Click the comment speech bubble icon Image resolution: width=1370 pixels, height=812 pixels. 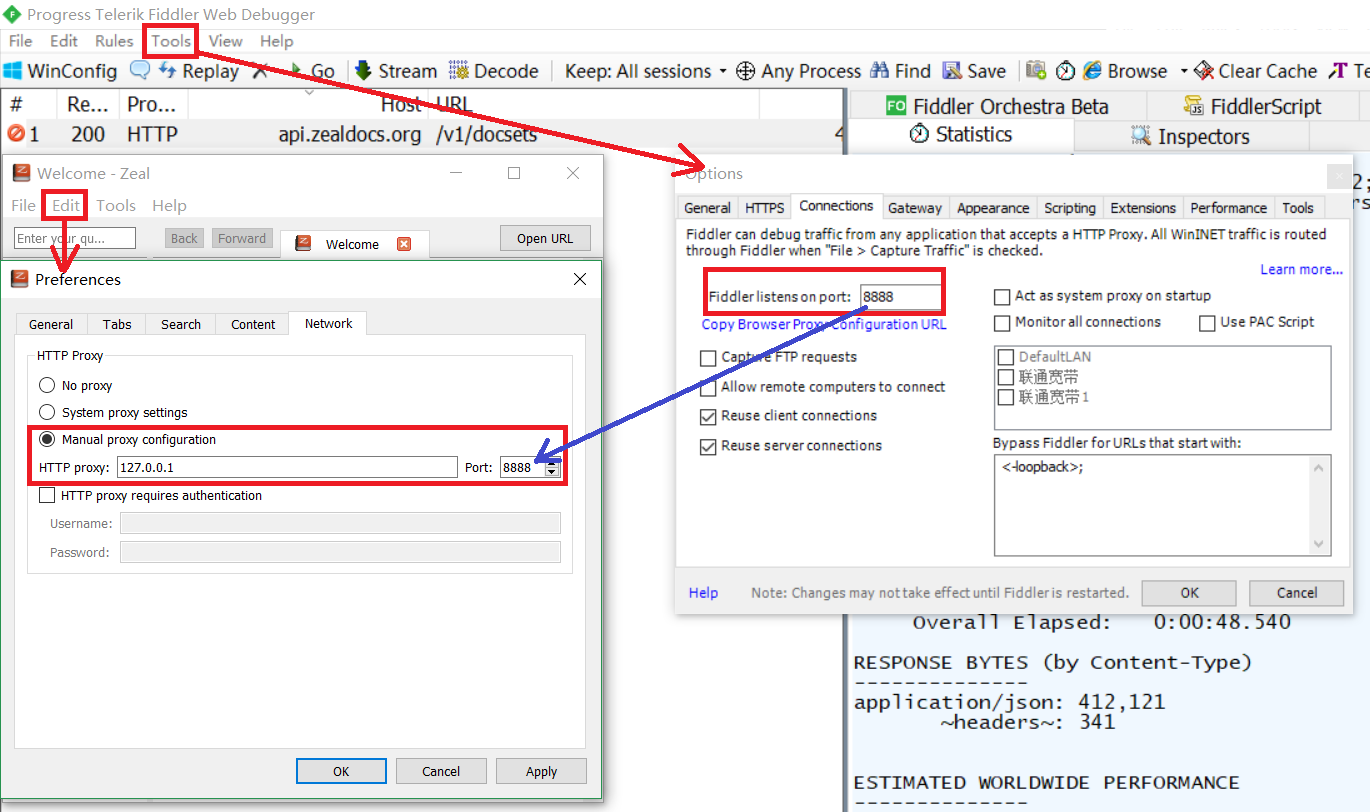141,71
